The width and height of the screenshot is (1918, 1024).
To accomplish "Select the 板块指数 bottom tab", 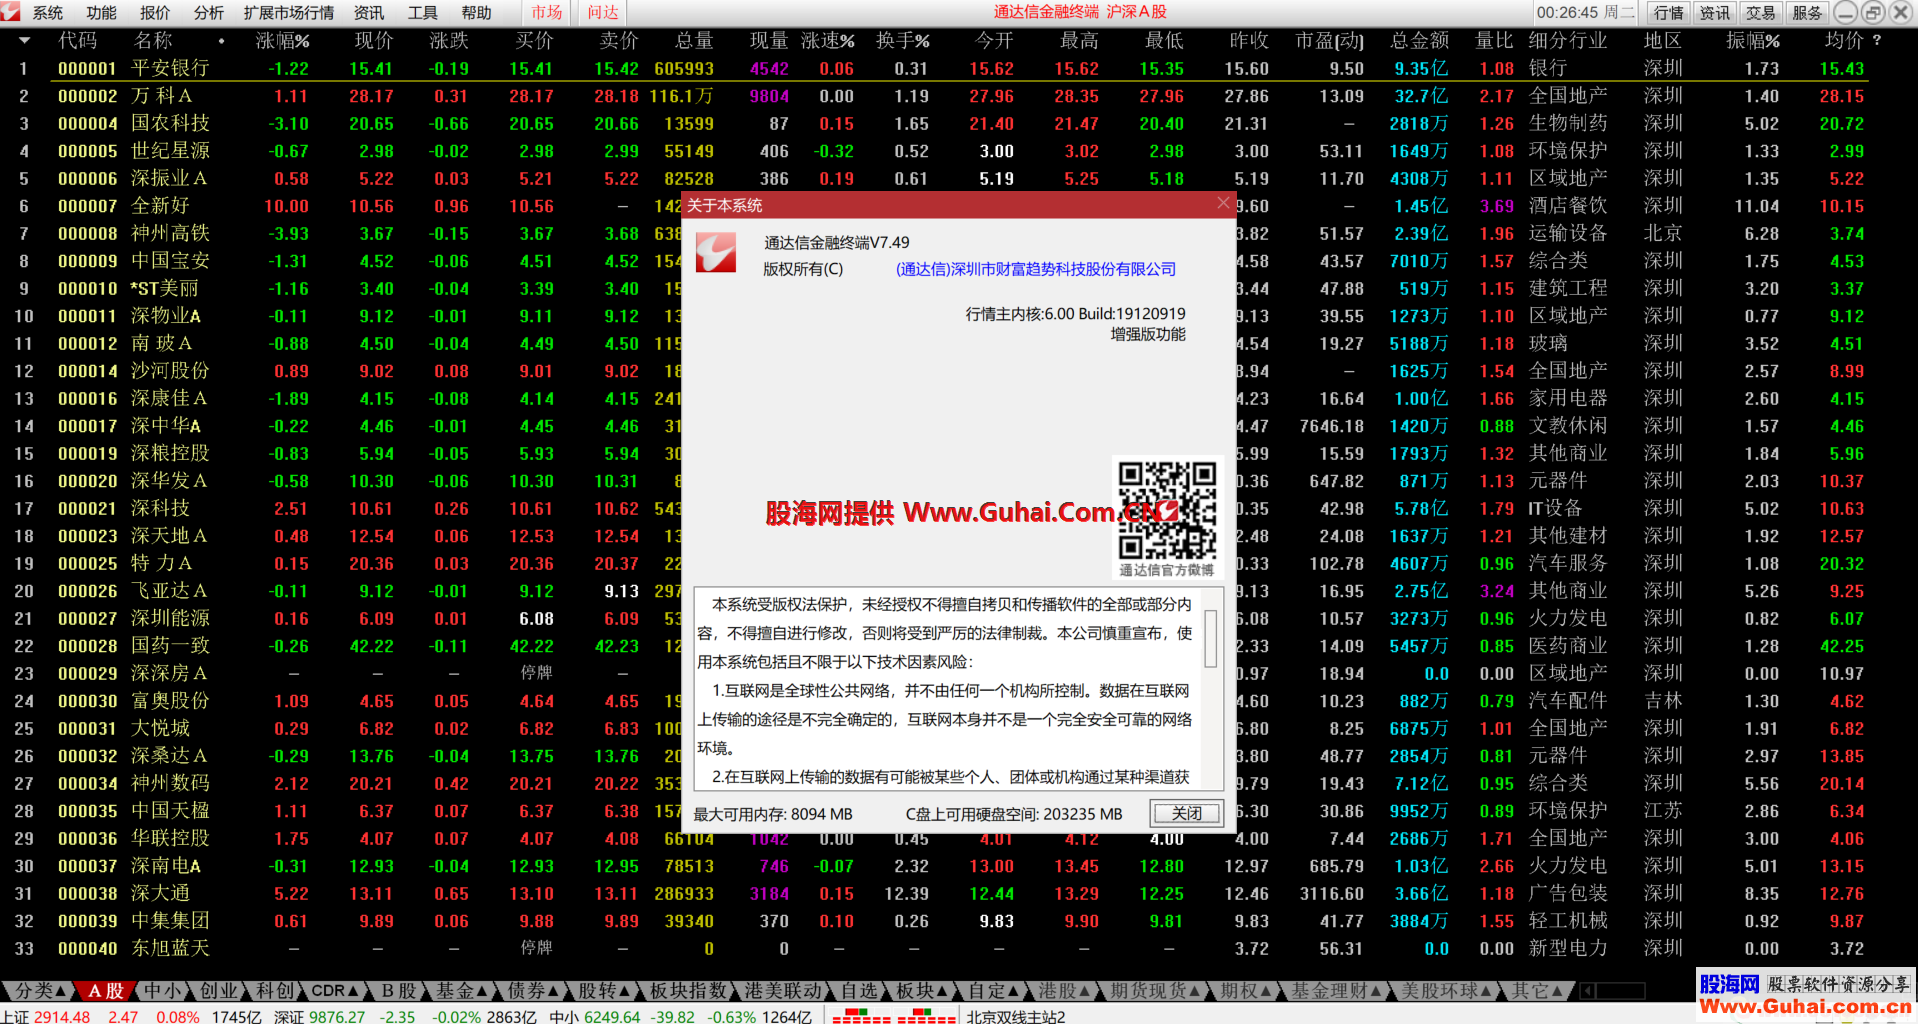I will click(x=688, y=991).
